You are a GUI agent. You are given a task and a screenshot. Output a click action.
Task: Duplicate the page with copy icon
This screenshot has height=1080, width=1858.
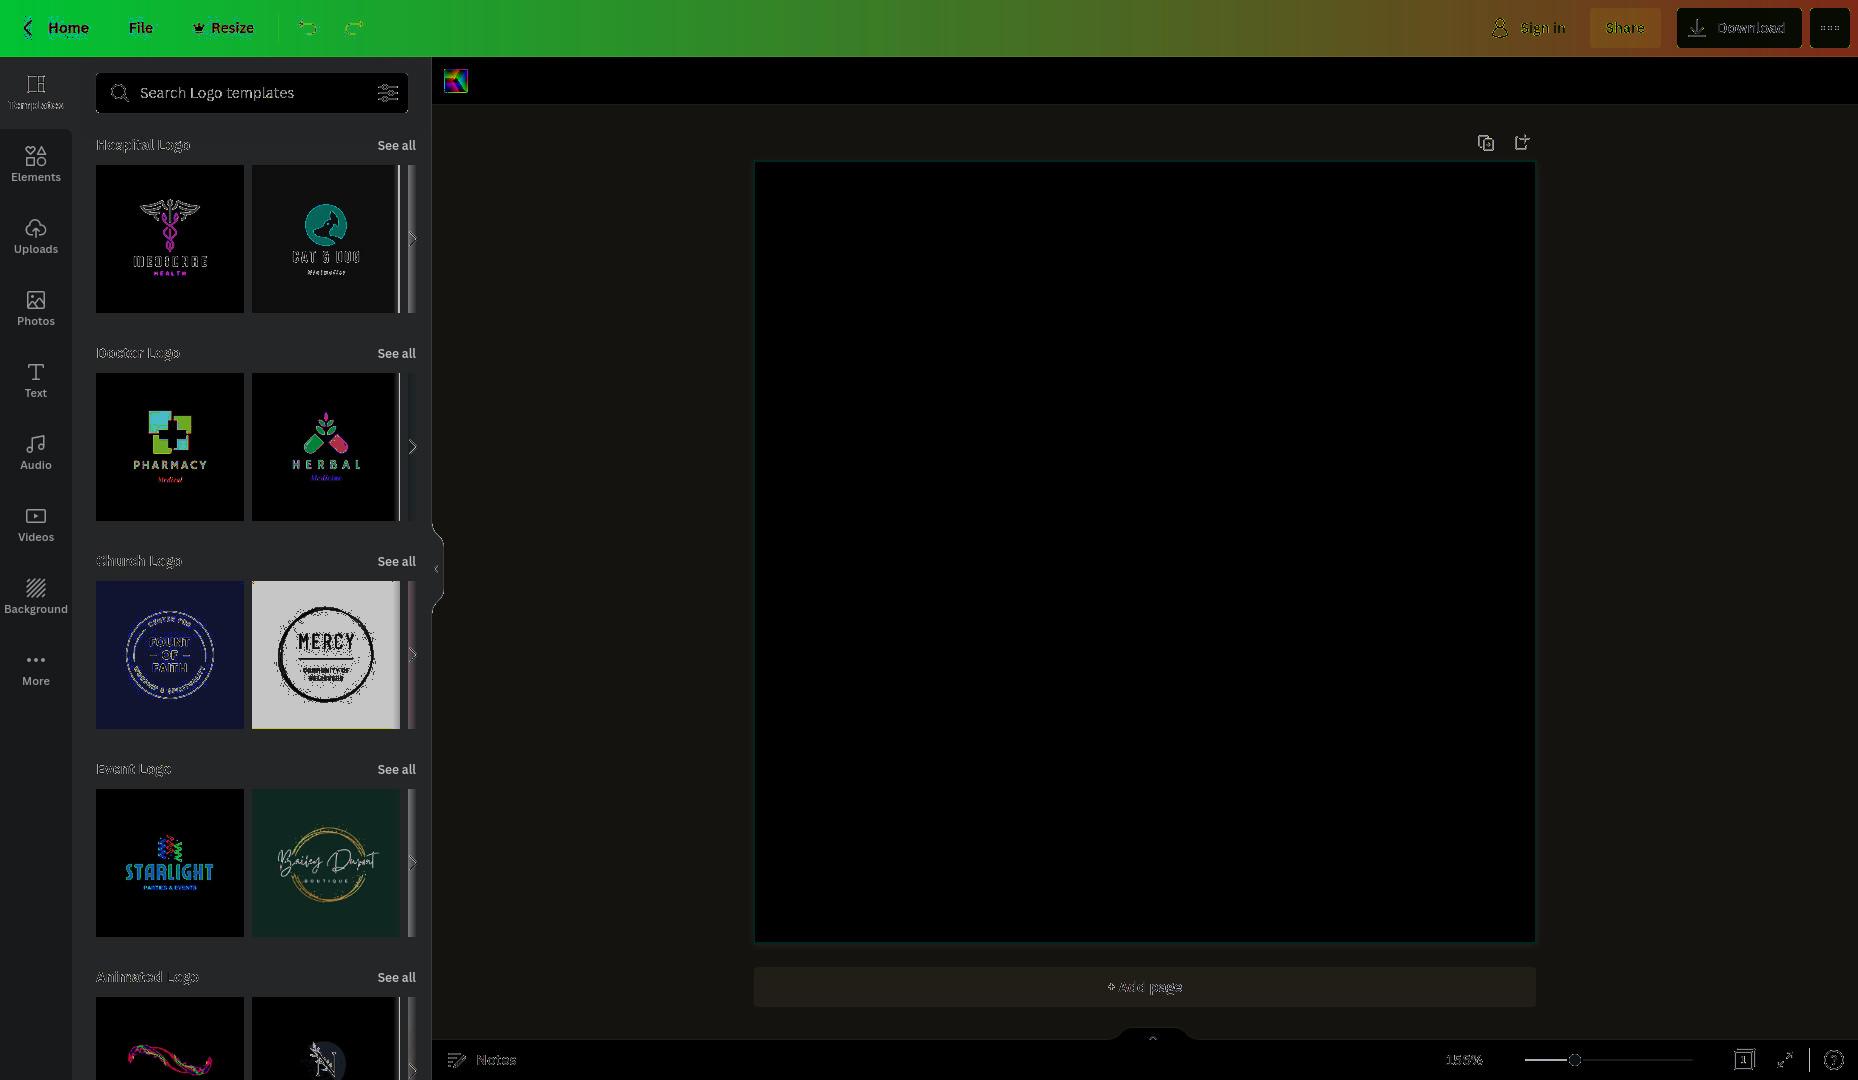click(1486, 143)
